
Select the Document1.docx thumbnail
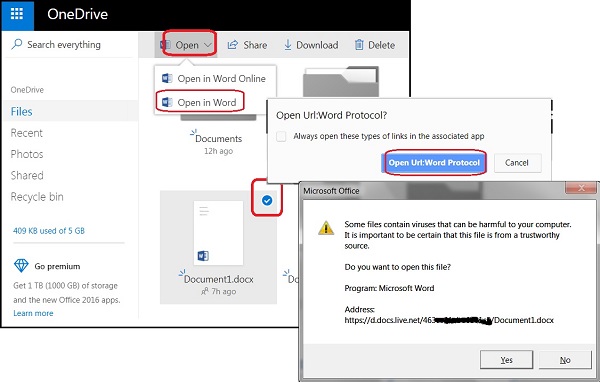(x=218, y=233)
